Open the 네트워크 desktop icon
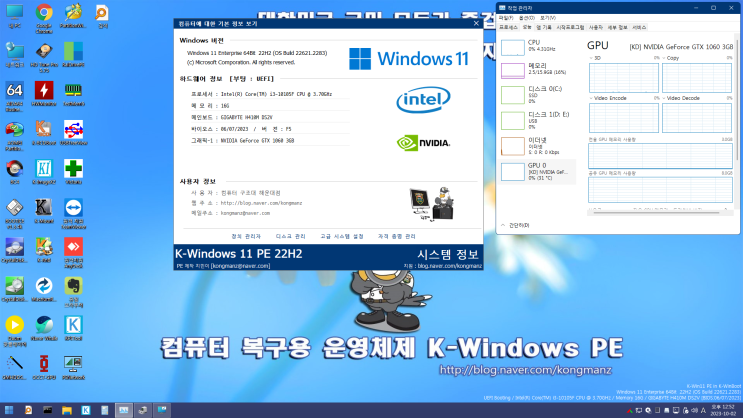This screenshot has height=418, width=743. coord(14,54)
